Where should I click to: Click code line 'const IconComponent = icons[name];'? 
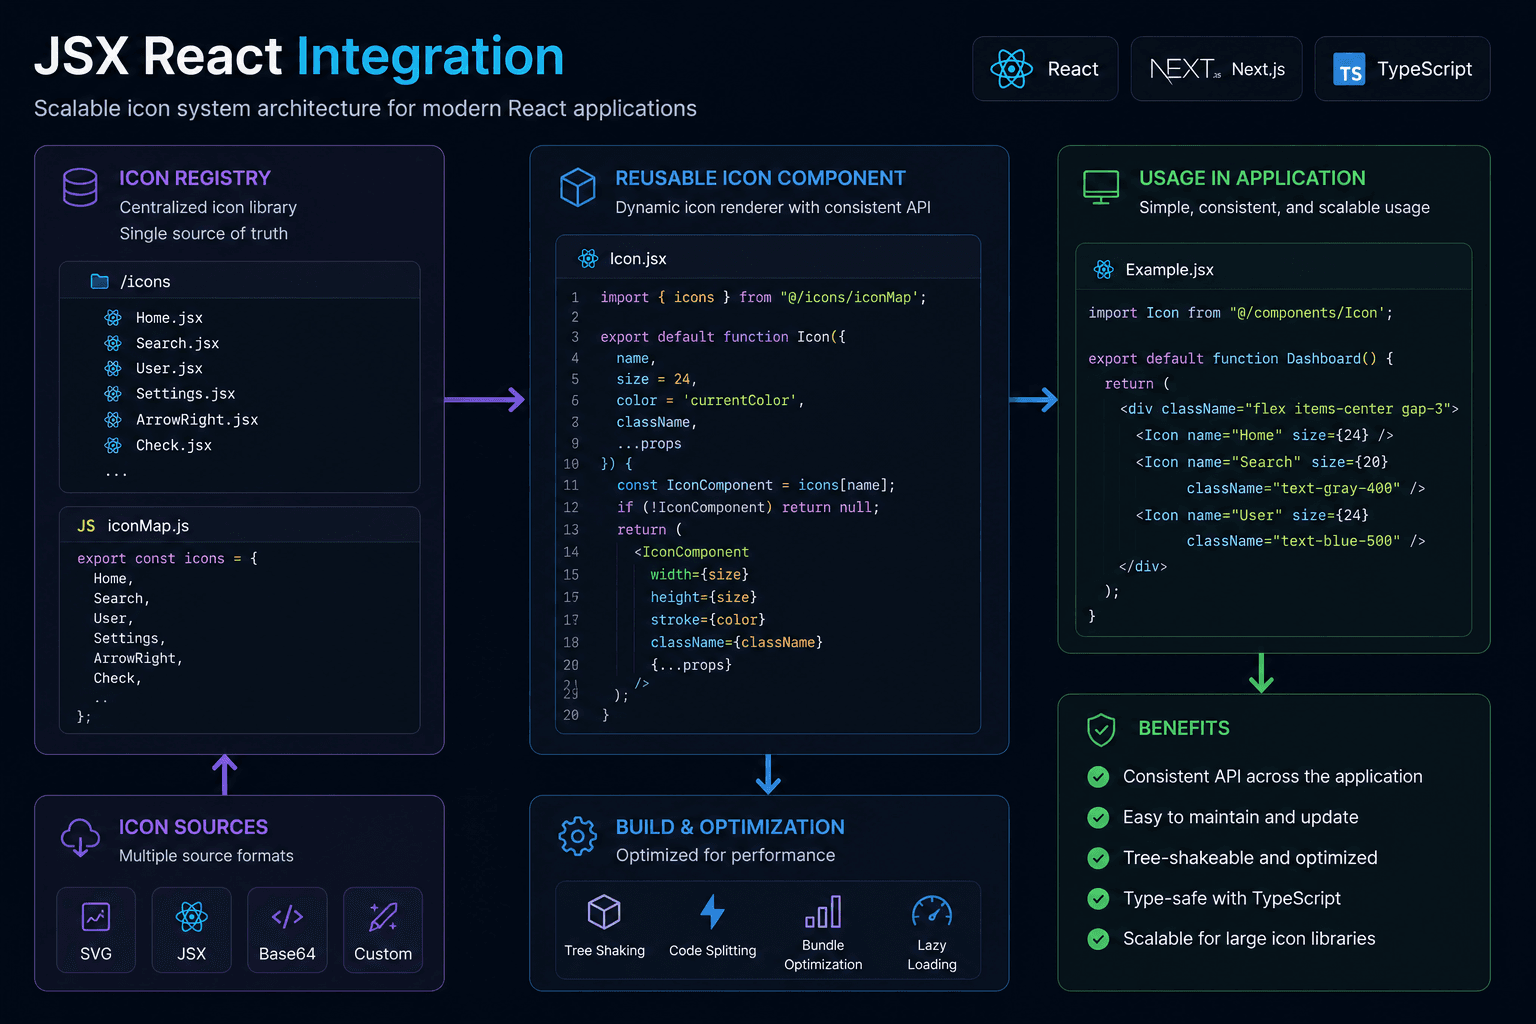[x=756, y=485]
